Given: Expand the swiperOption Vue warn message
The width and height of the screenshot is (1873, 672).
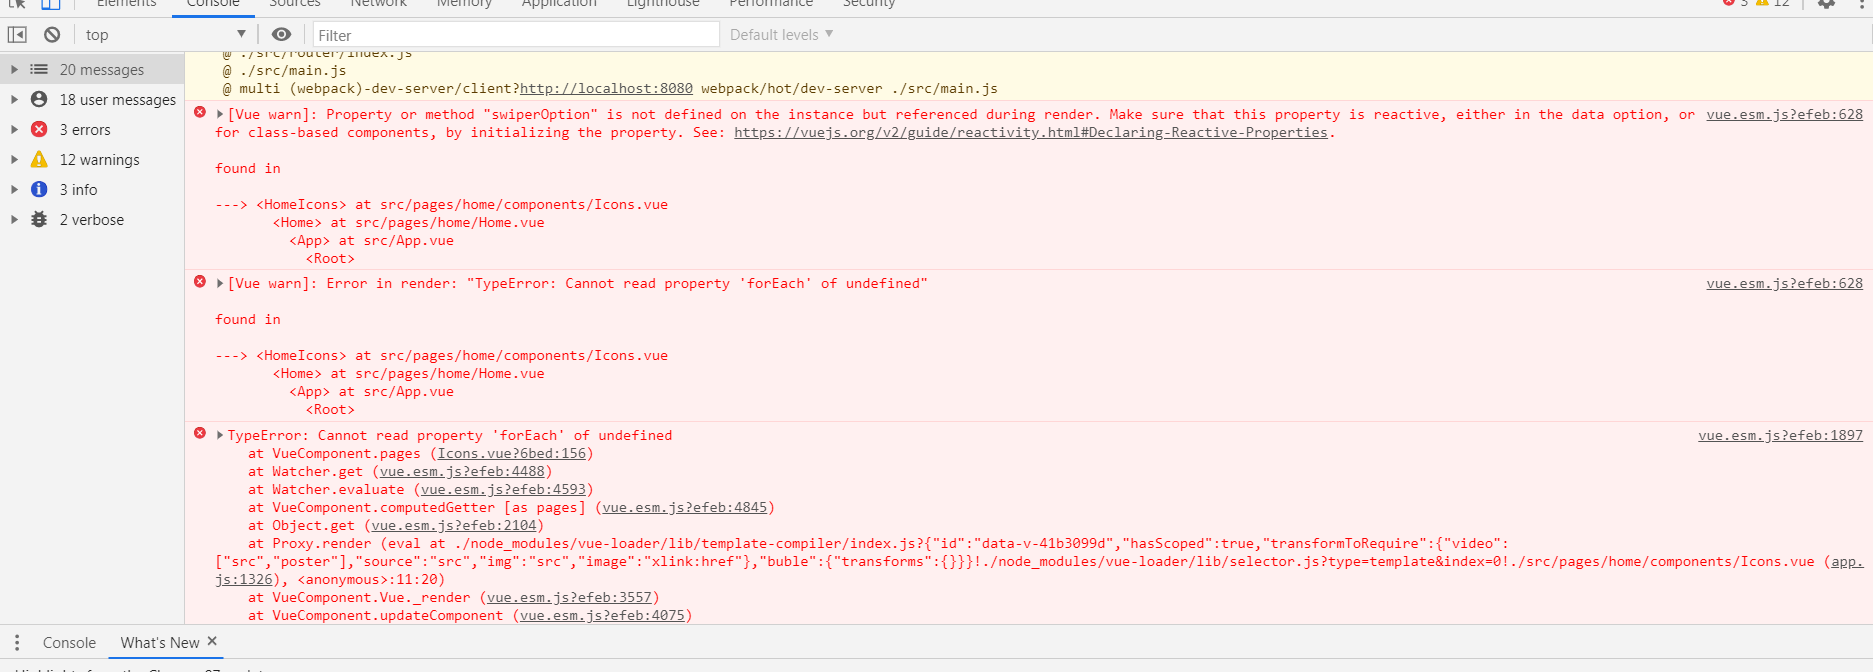Looking at the screenshot, I should tap(220, 115).
